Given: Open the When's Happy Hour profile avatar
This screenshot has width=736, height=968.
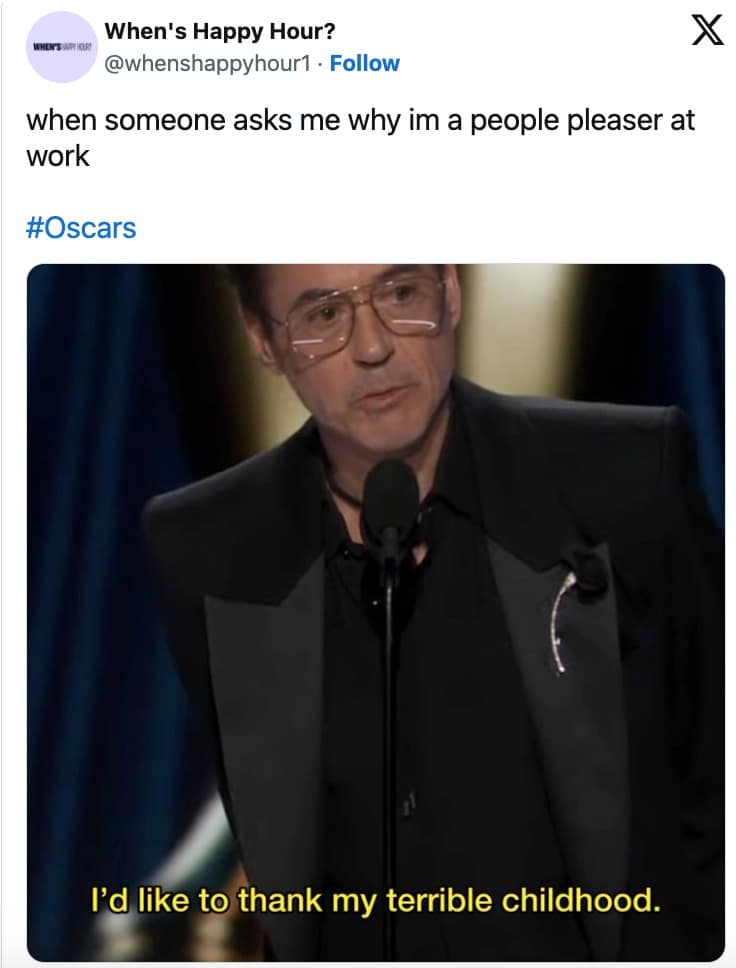Looking at the screenshot, I should 58,47.
